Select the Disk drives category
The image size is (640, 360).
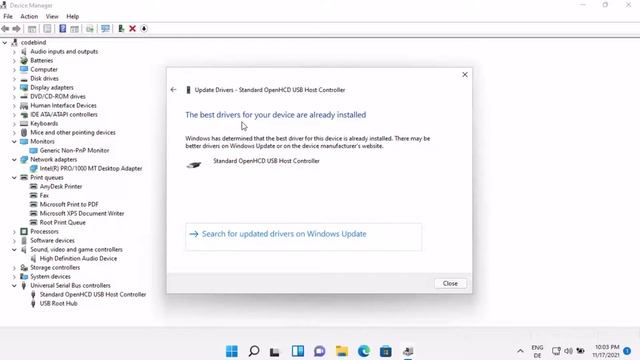tap(44, 78)
